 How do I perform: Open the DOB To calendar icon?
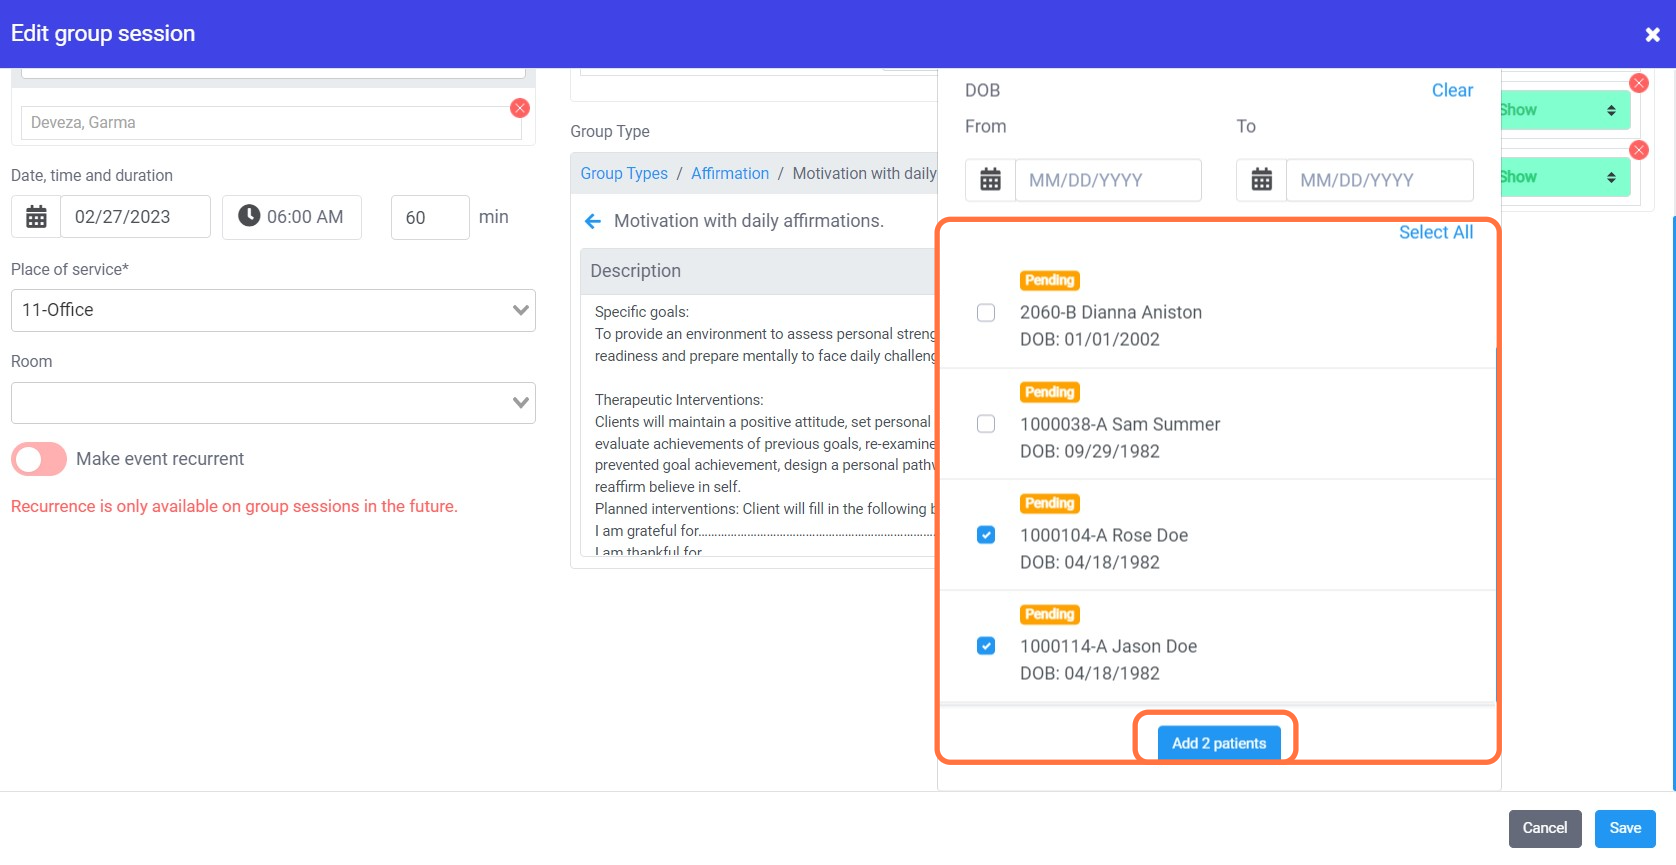point(1261,180)
